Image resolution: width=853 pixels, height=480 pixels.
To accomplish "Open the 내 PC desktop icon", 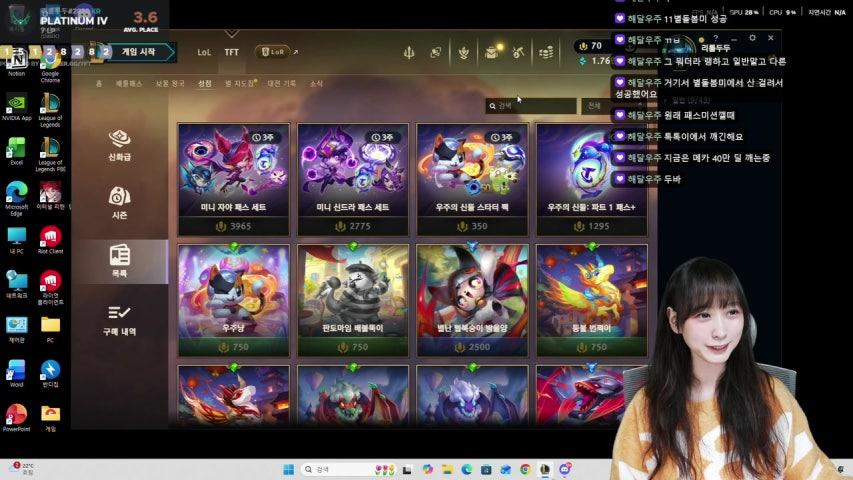I will [17, 241].
